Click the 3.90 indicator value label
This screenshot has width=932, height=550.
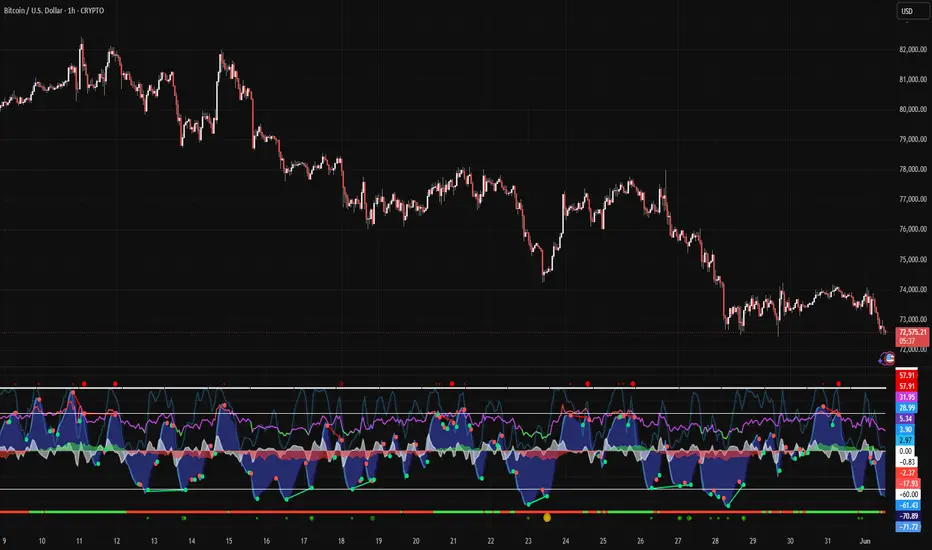point(905,429)
